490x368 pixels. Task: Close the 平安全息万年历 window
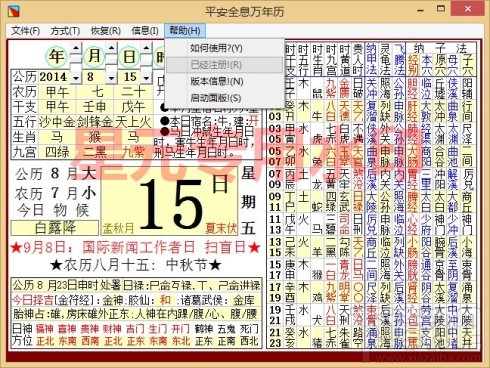pyautogui.click(x=468, y=9)
